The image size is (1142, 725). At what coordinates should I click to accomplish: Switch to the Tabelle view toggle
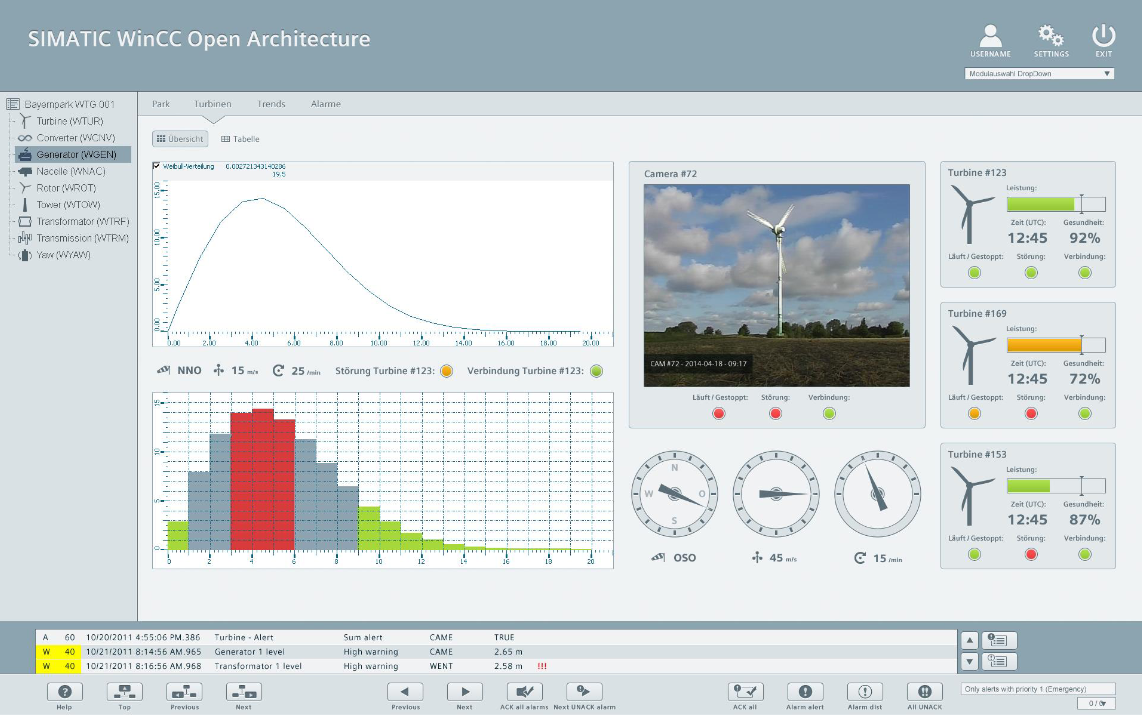(x=240, y=139)
